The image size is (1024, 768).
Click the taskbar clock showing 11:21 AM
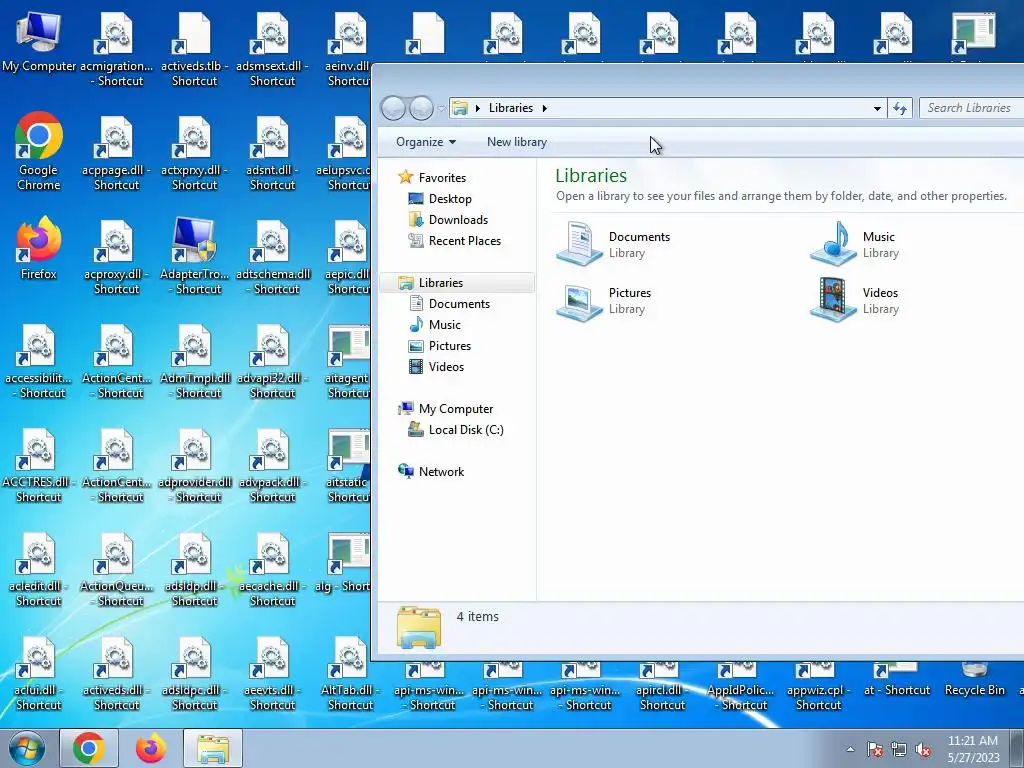pos(973,748)
